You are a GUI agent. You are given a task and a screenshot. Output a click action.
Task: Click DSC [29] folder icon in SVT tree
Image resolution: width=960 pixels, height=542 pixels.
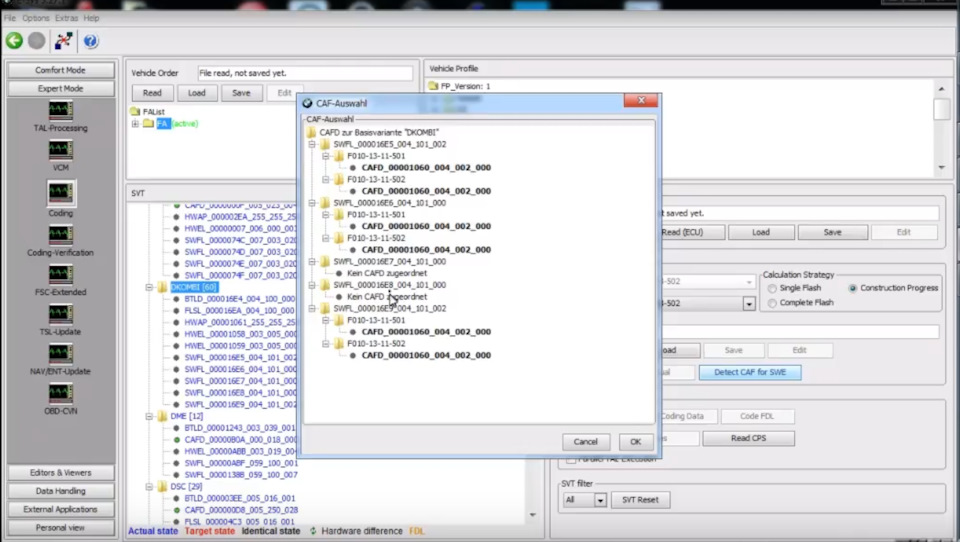[162, 487]
